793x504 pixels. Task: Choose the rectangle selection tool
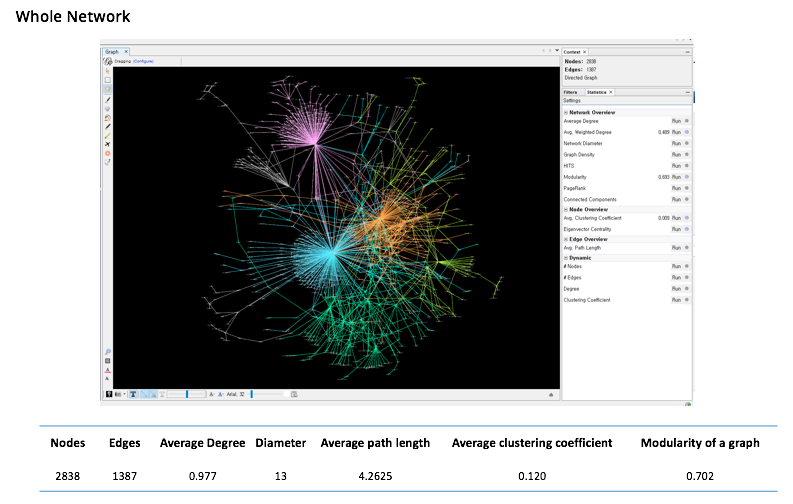107,81
